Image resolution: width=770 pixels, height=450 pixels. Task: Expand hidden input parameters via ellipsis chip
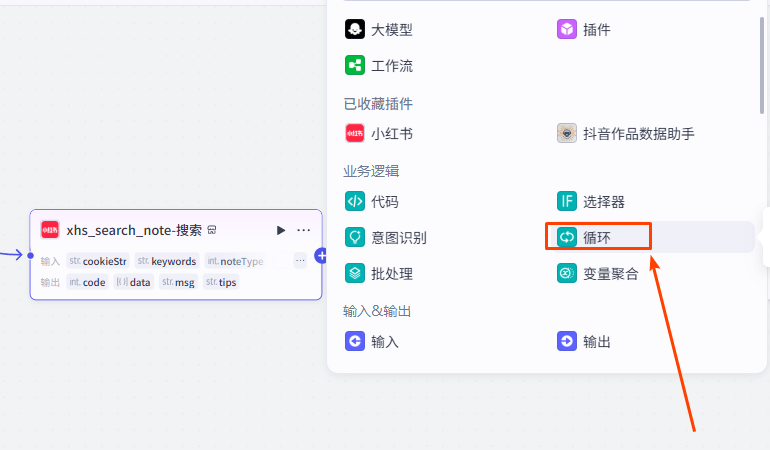click(300, 261)
